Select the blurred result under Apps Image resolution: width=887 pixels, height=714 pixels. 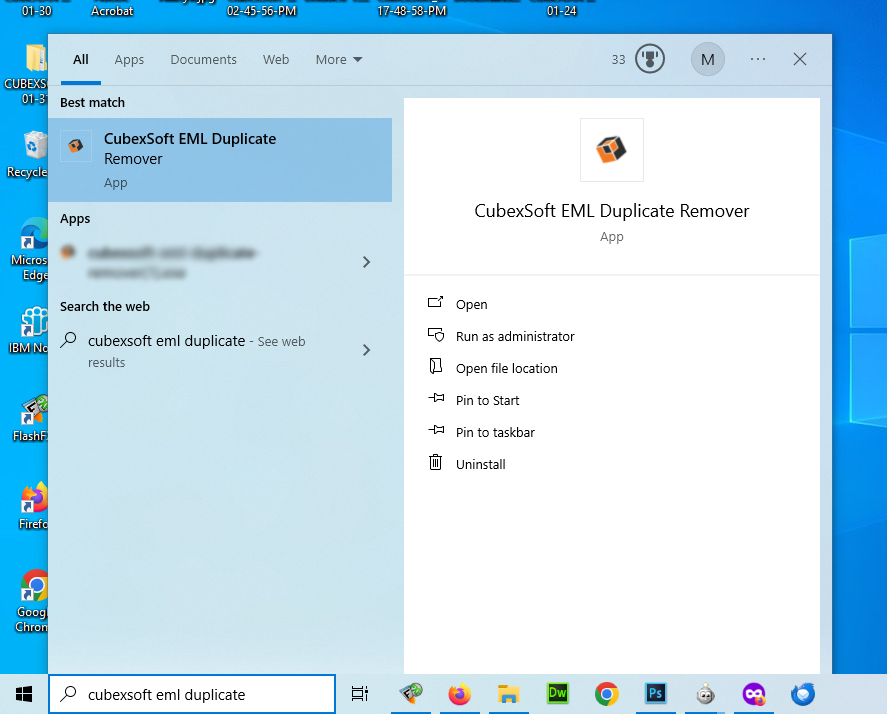coord(220,262)
